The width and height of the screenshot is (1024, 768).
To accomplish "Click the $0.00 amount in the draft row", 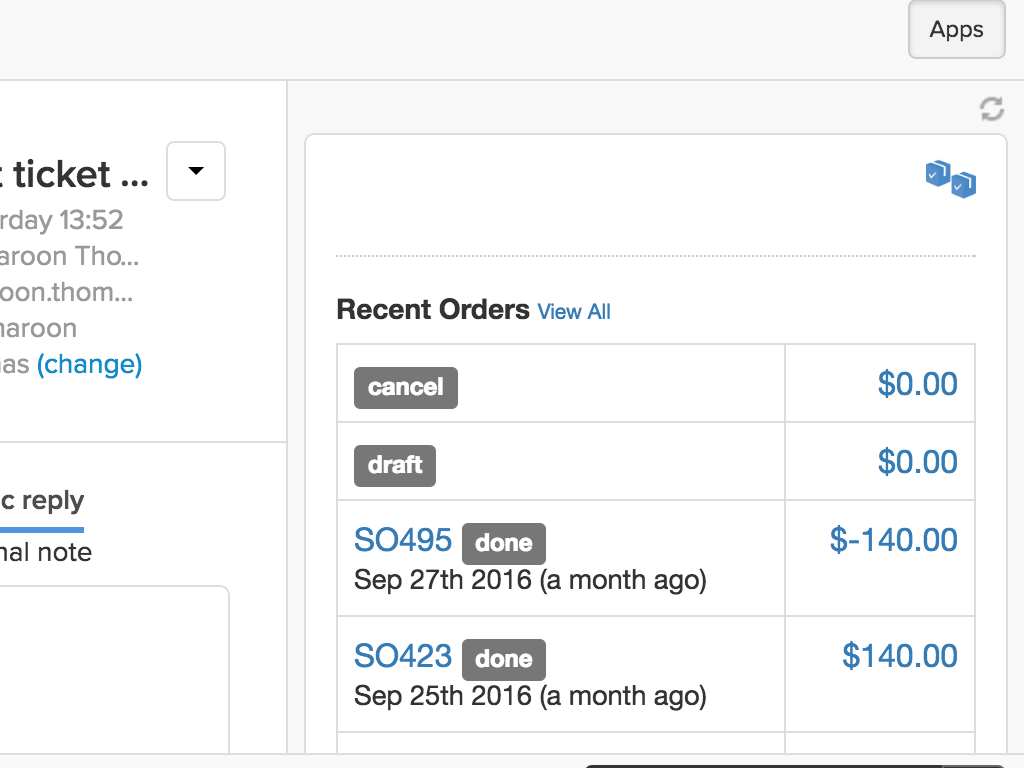I will point(917,462).
